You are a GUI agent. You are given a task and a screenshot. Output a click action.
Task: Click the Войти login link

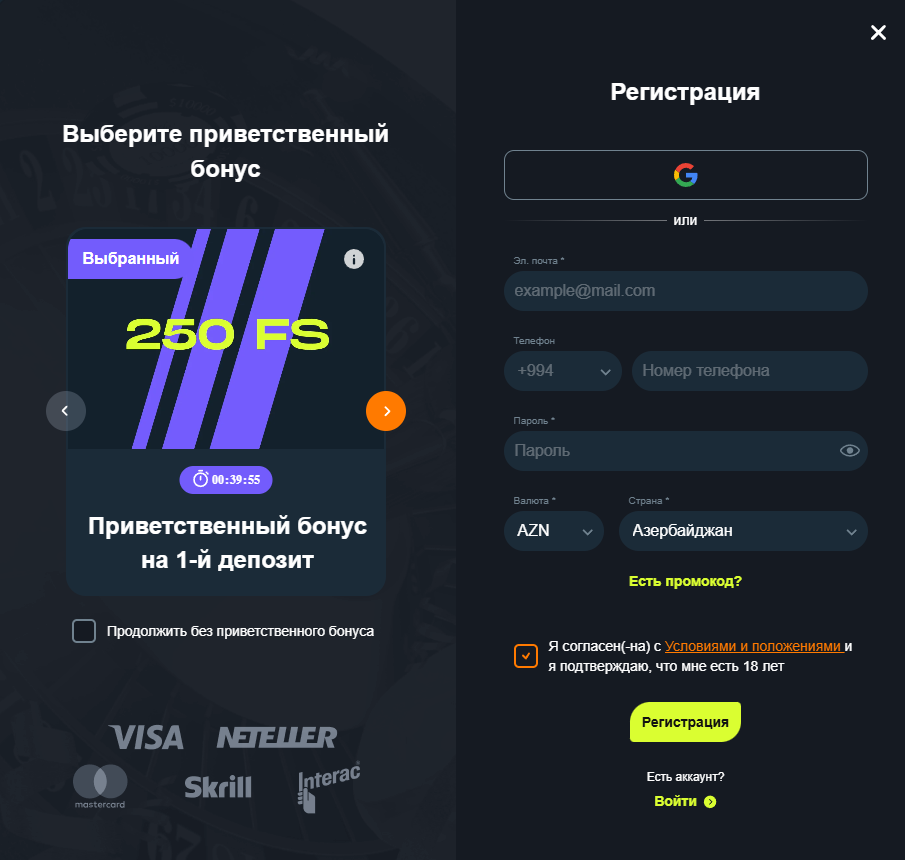click(x=685, y=801)
